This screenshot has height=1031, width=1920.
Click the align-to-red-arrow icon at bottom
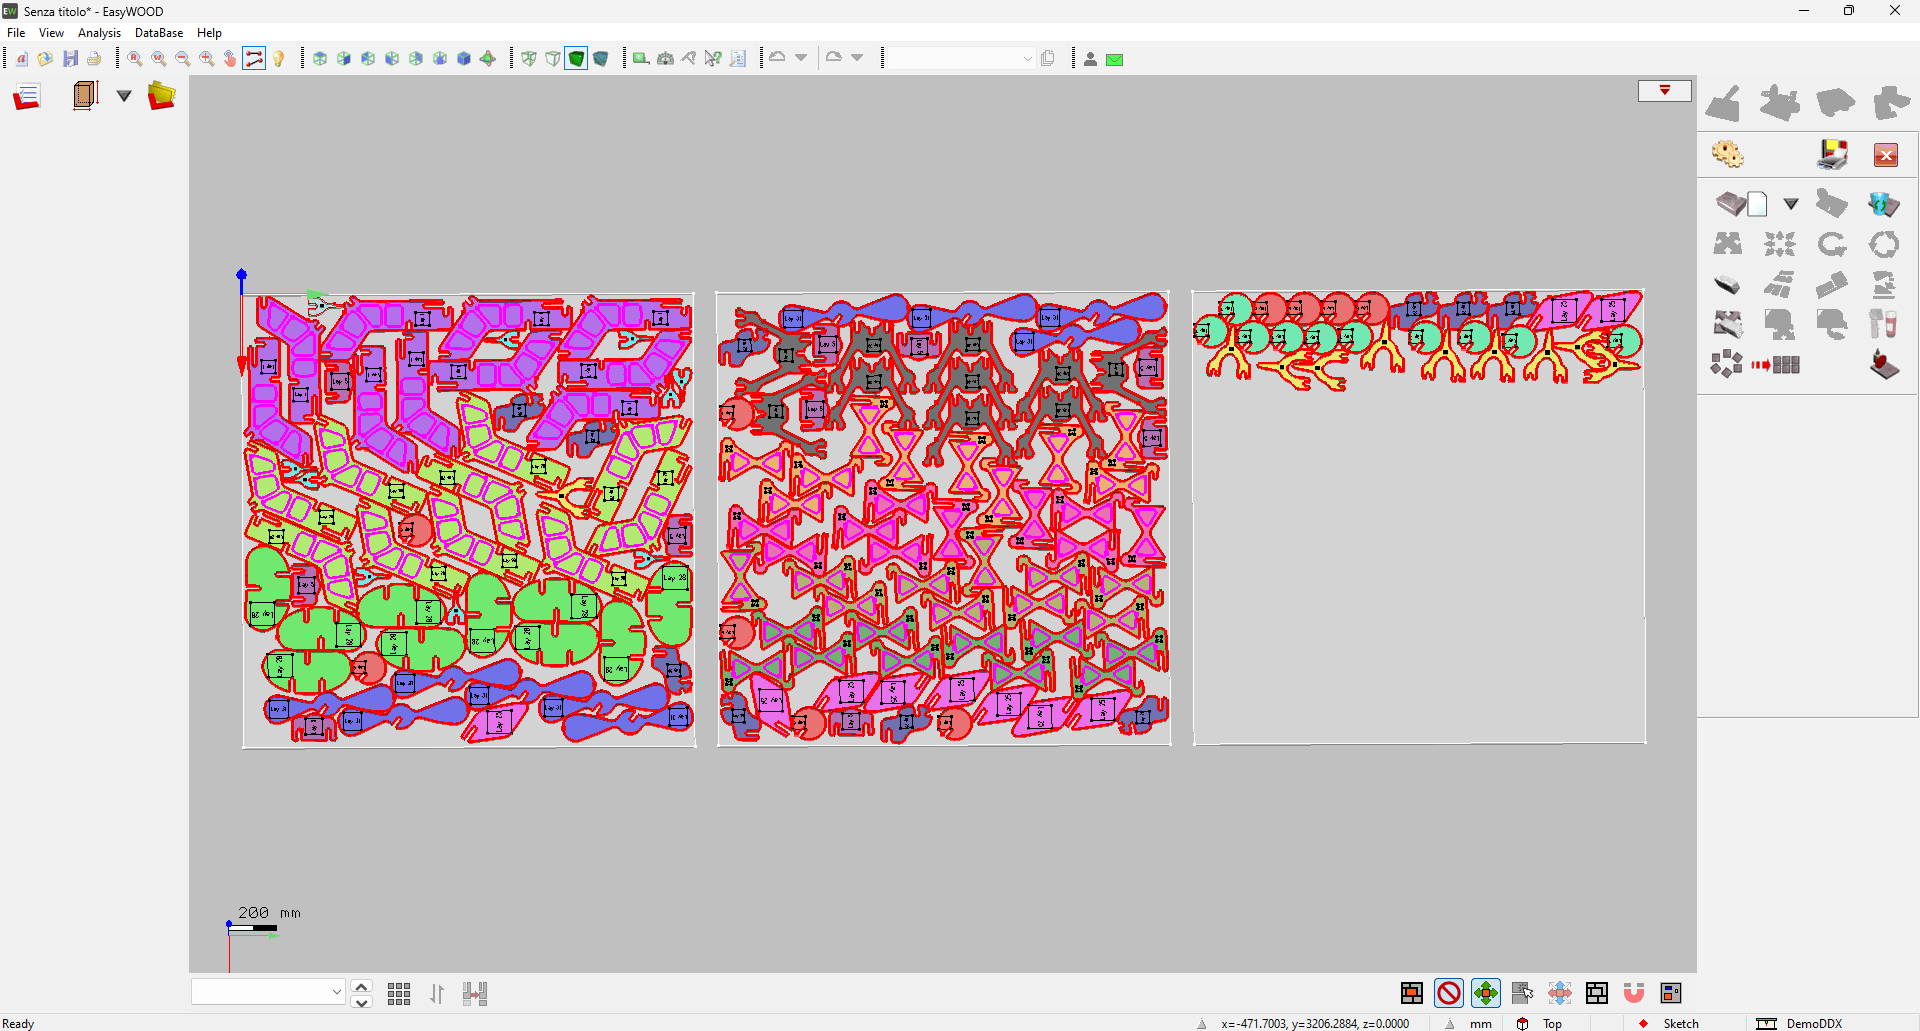[x=475, y=993]
